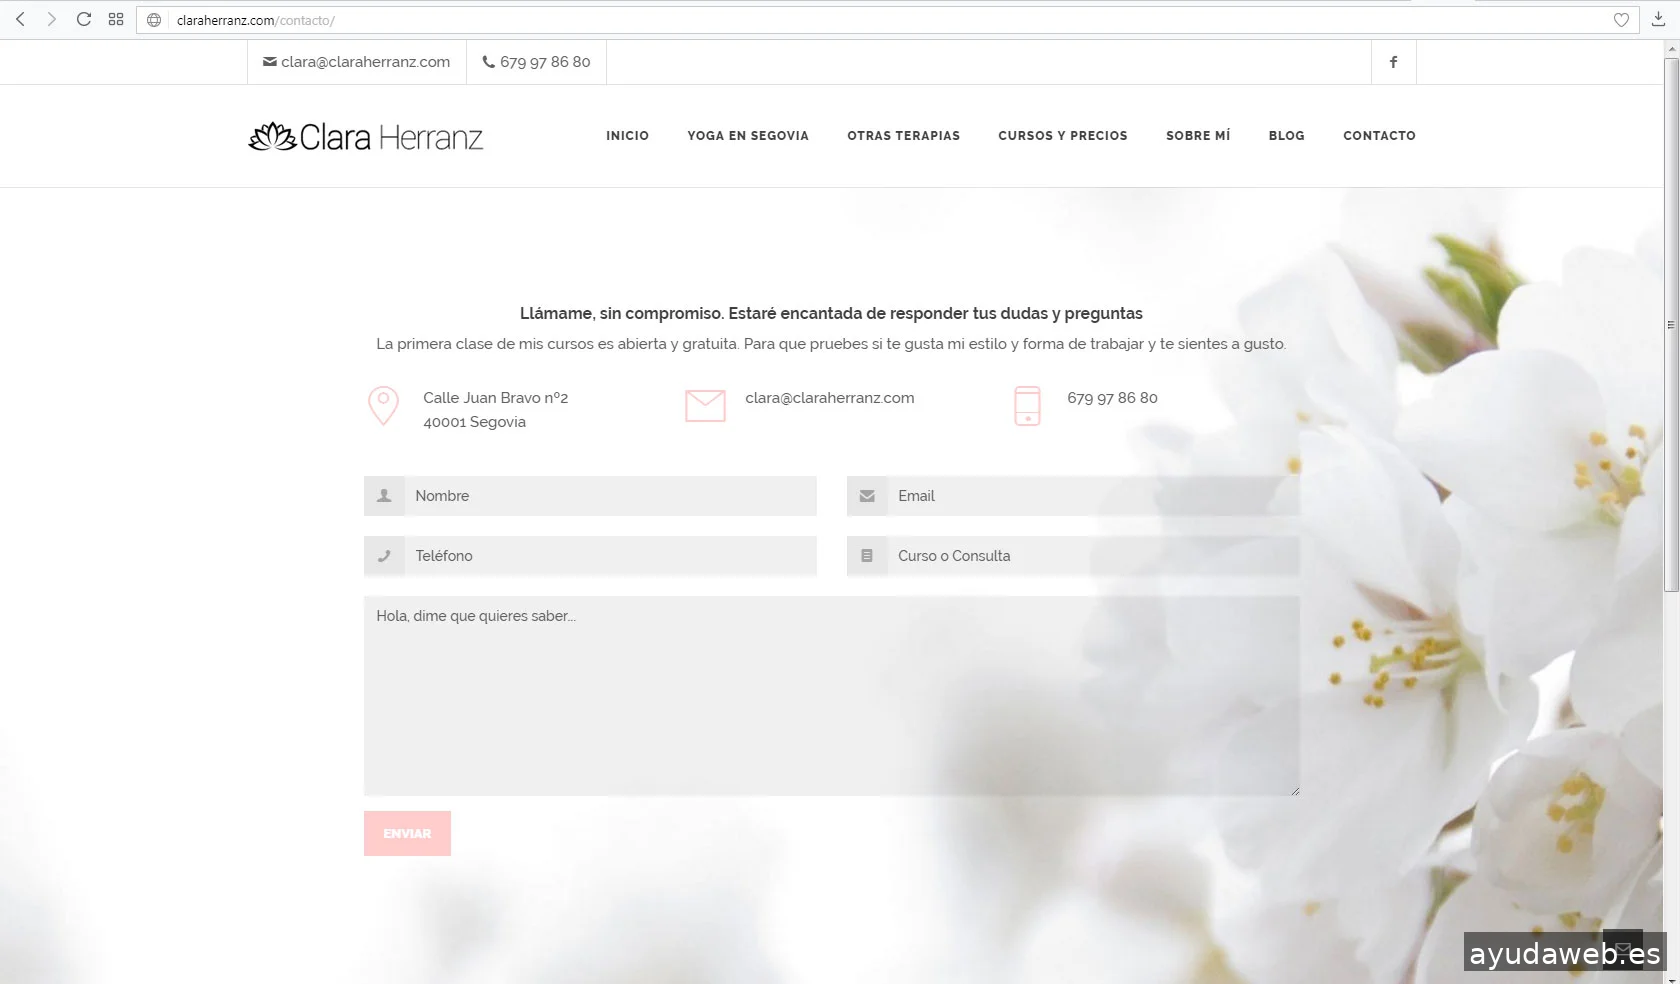Click the heart bookmark icon in address bar

pos(1621,20)
